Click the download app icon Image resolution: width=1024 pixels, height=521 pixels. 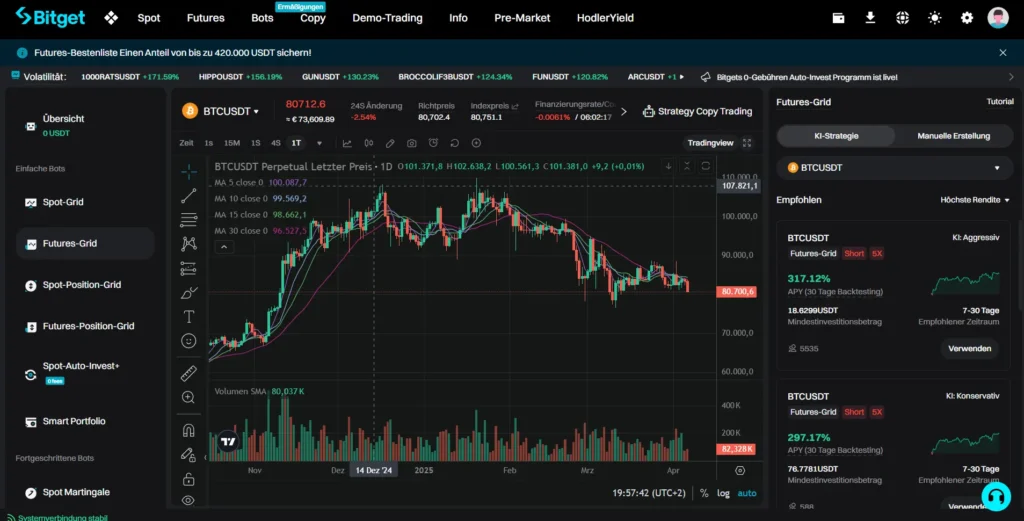pyautogui.click(x=871, y=18)
